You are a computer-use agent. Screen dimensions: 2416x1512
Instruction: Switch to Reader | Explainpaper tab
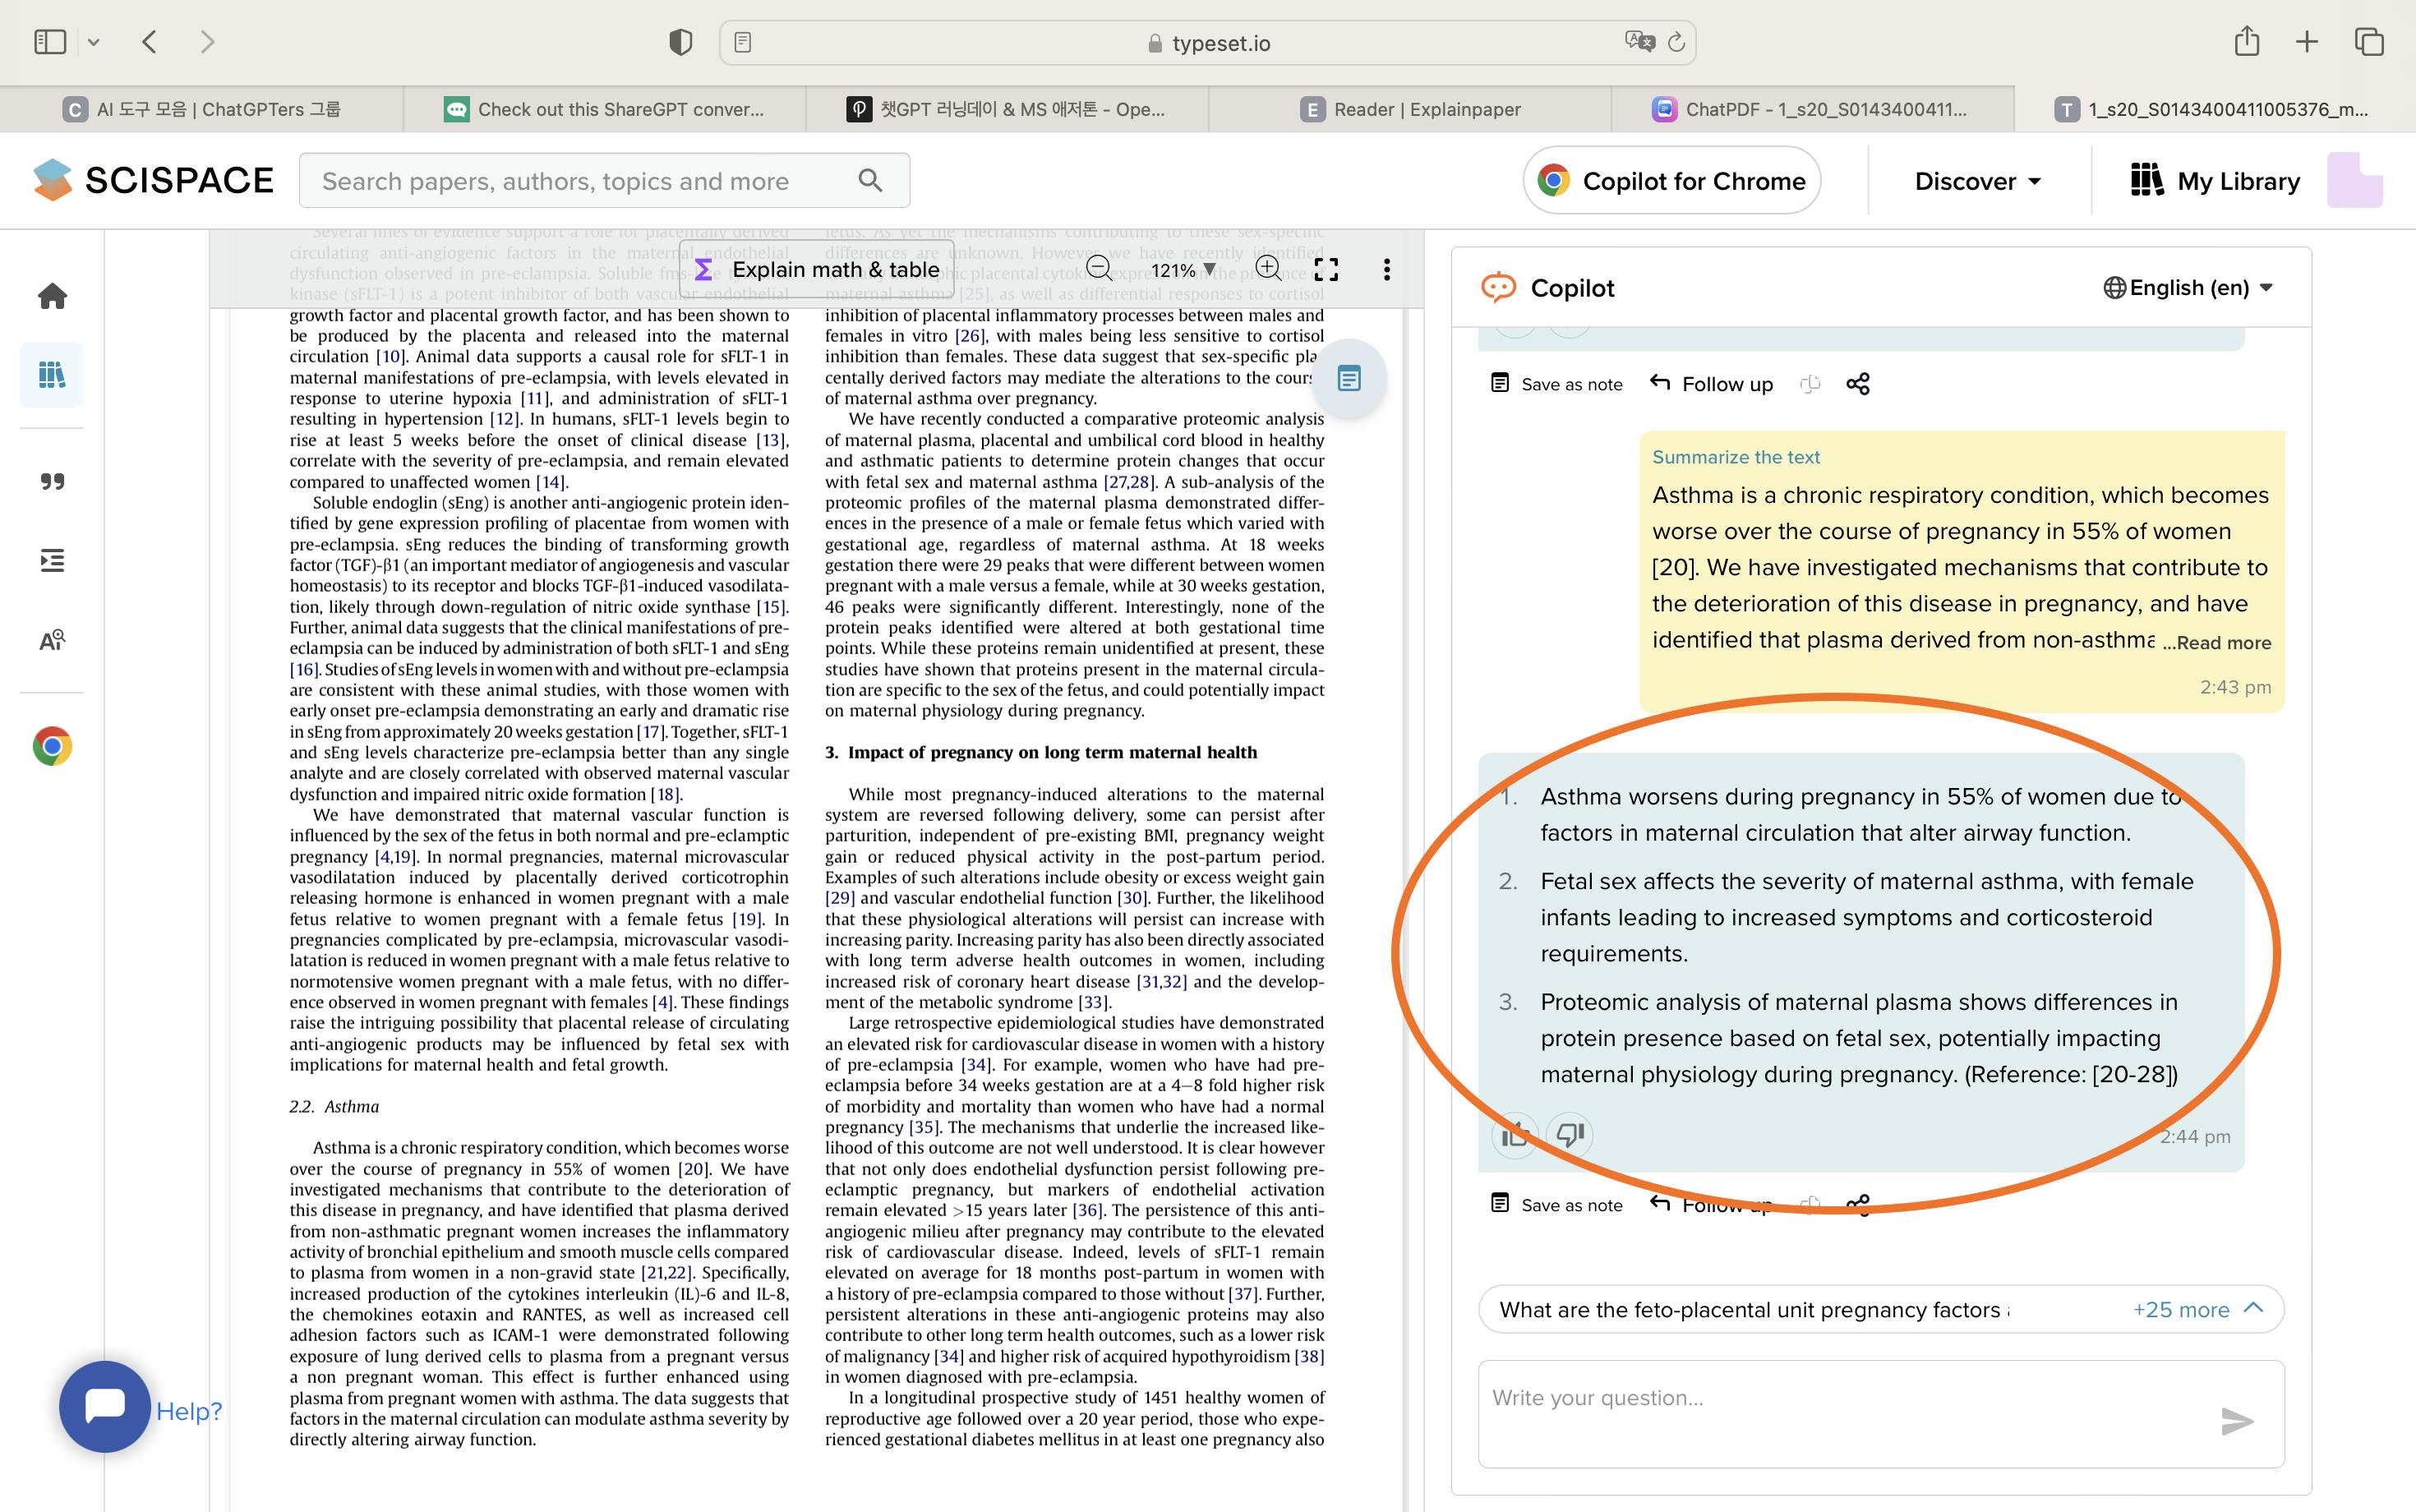pos(1410,109)
